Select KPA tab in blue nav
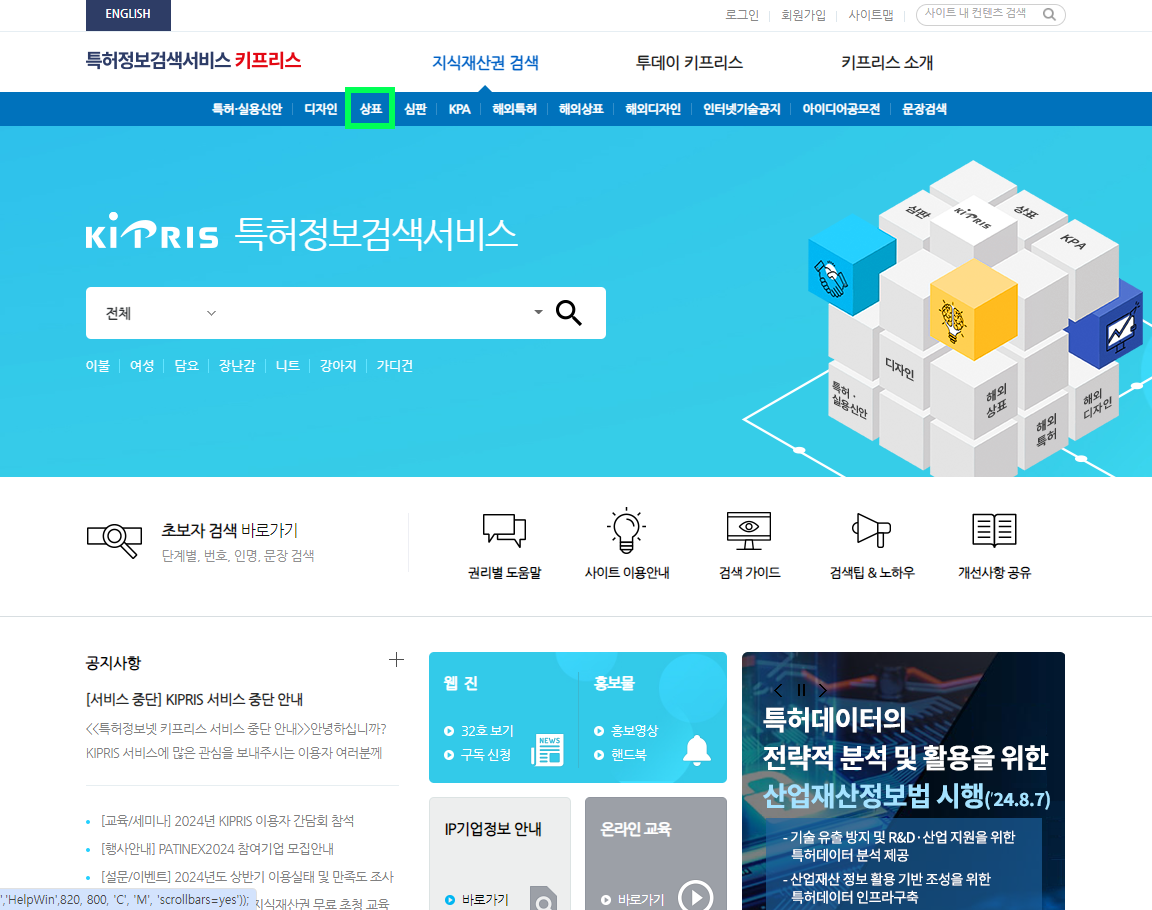Screen dimensions: 1152x910 pyautogui.click(x=459, y=109)
